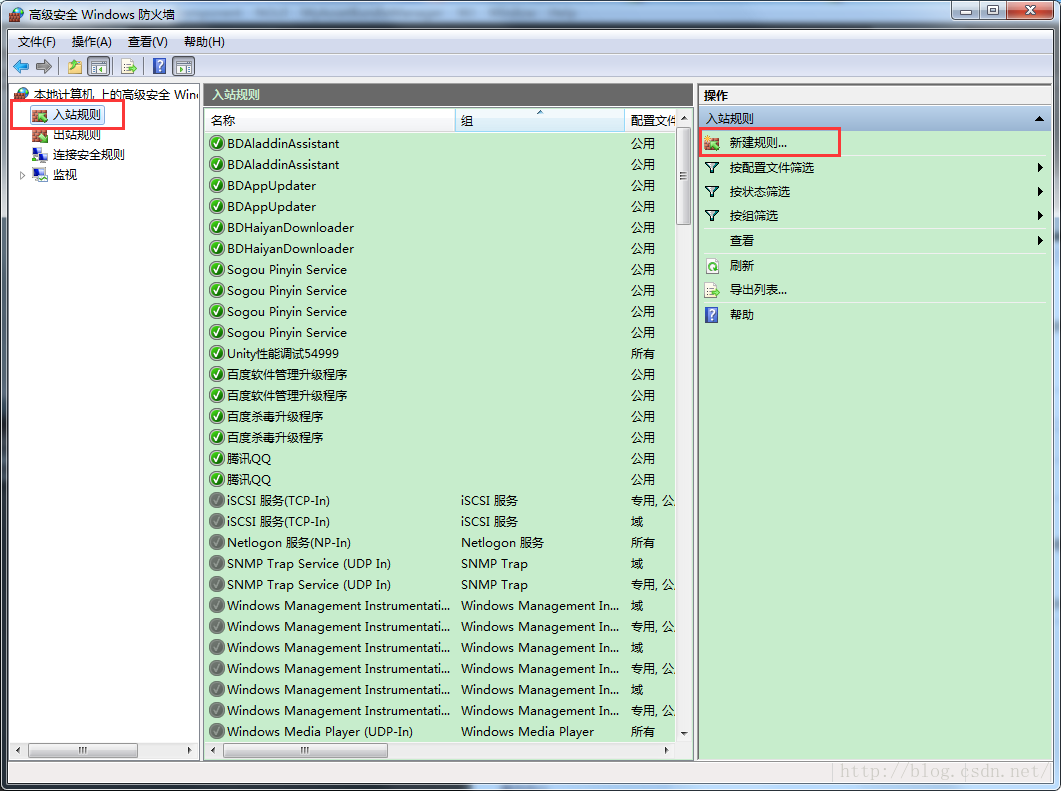The width and height of the screenshot is (1061, 791).
Task: Open 按配置文件筛选 submenu
Action: tap(771, 168)
